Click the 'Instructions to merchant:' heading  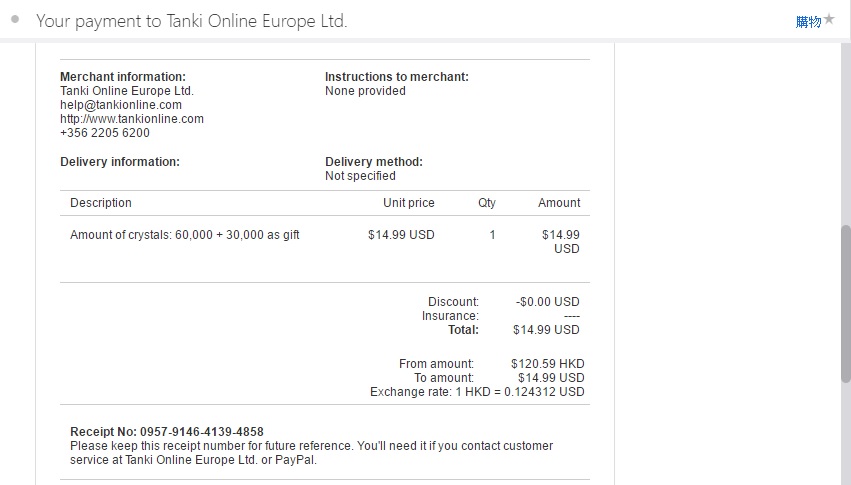tap(397, 77)
